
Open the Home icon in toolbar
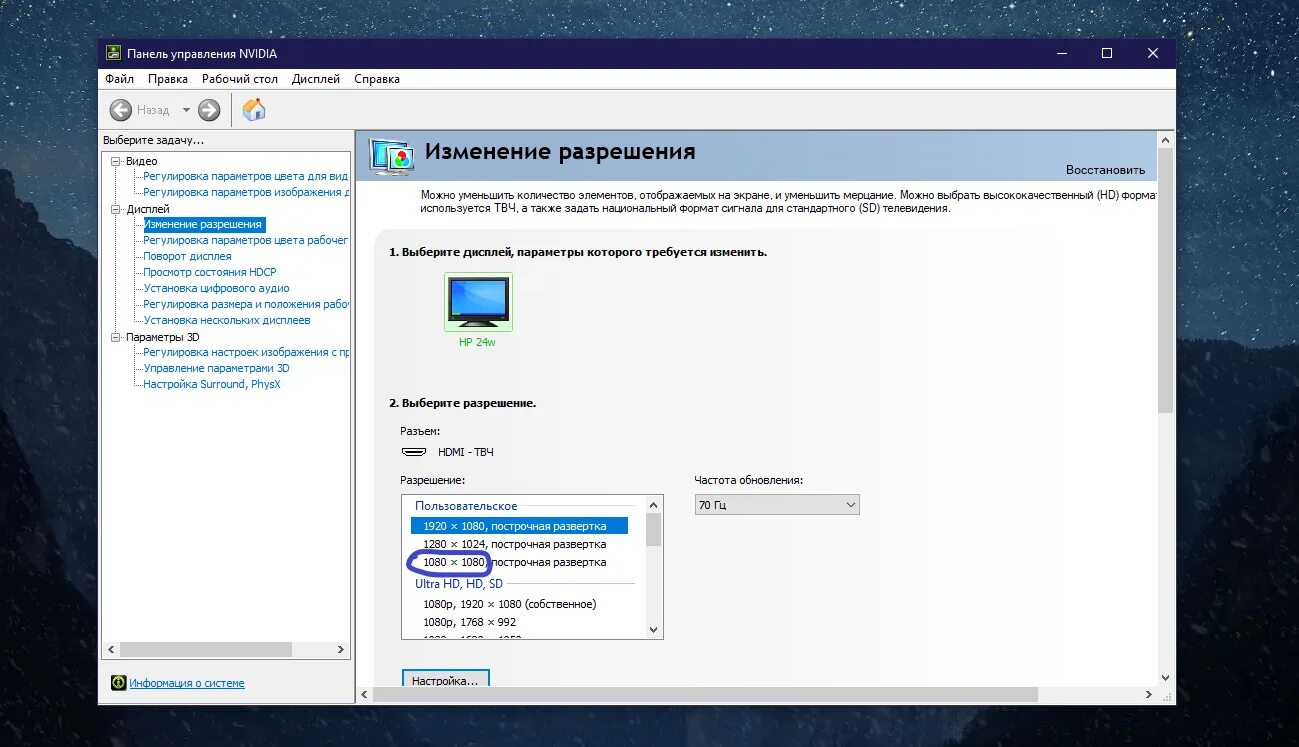pos(254,110)
